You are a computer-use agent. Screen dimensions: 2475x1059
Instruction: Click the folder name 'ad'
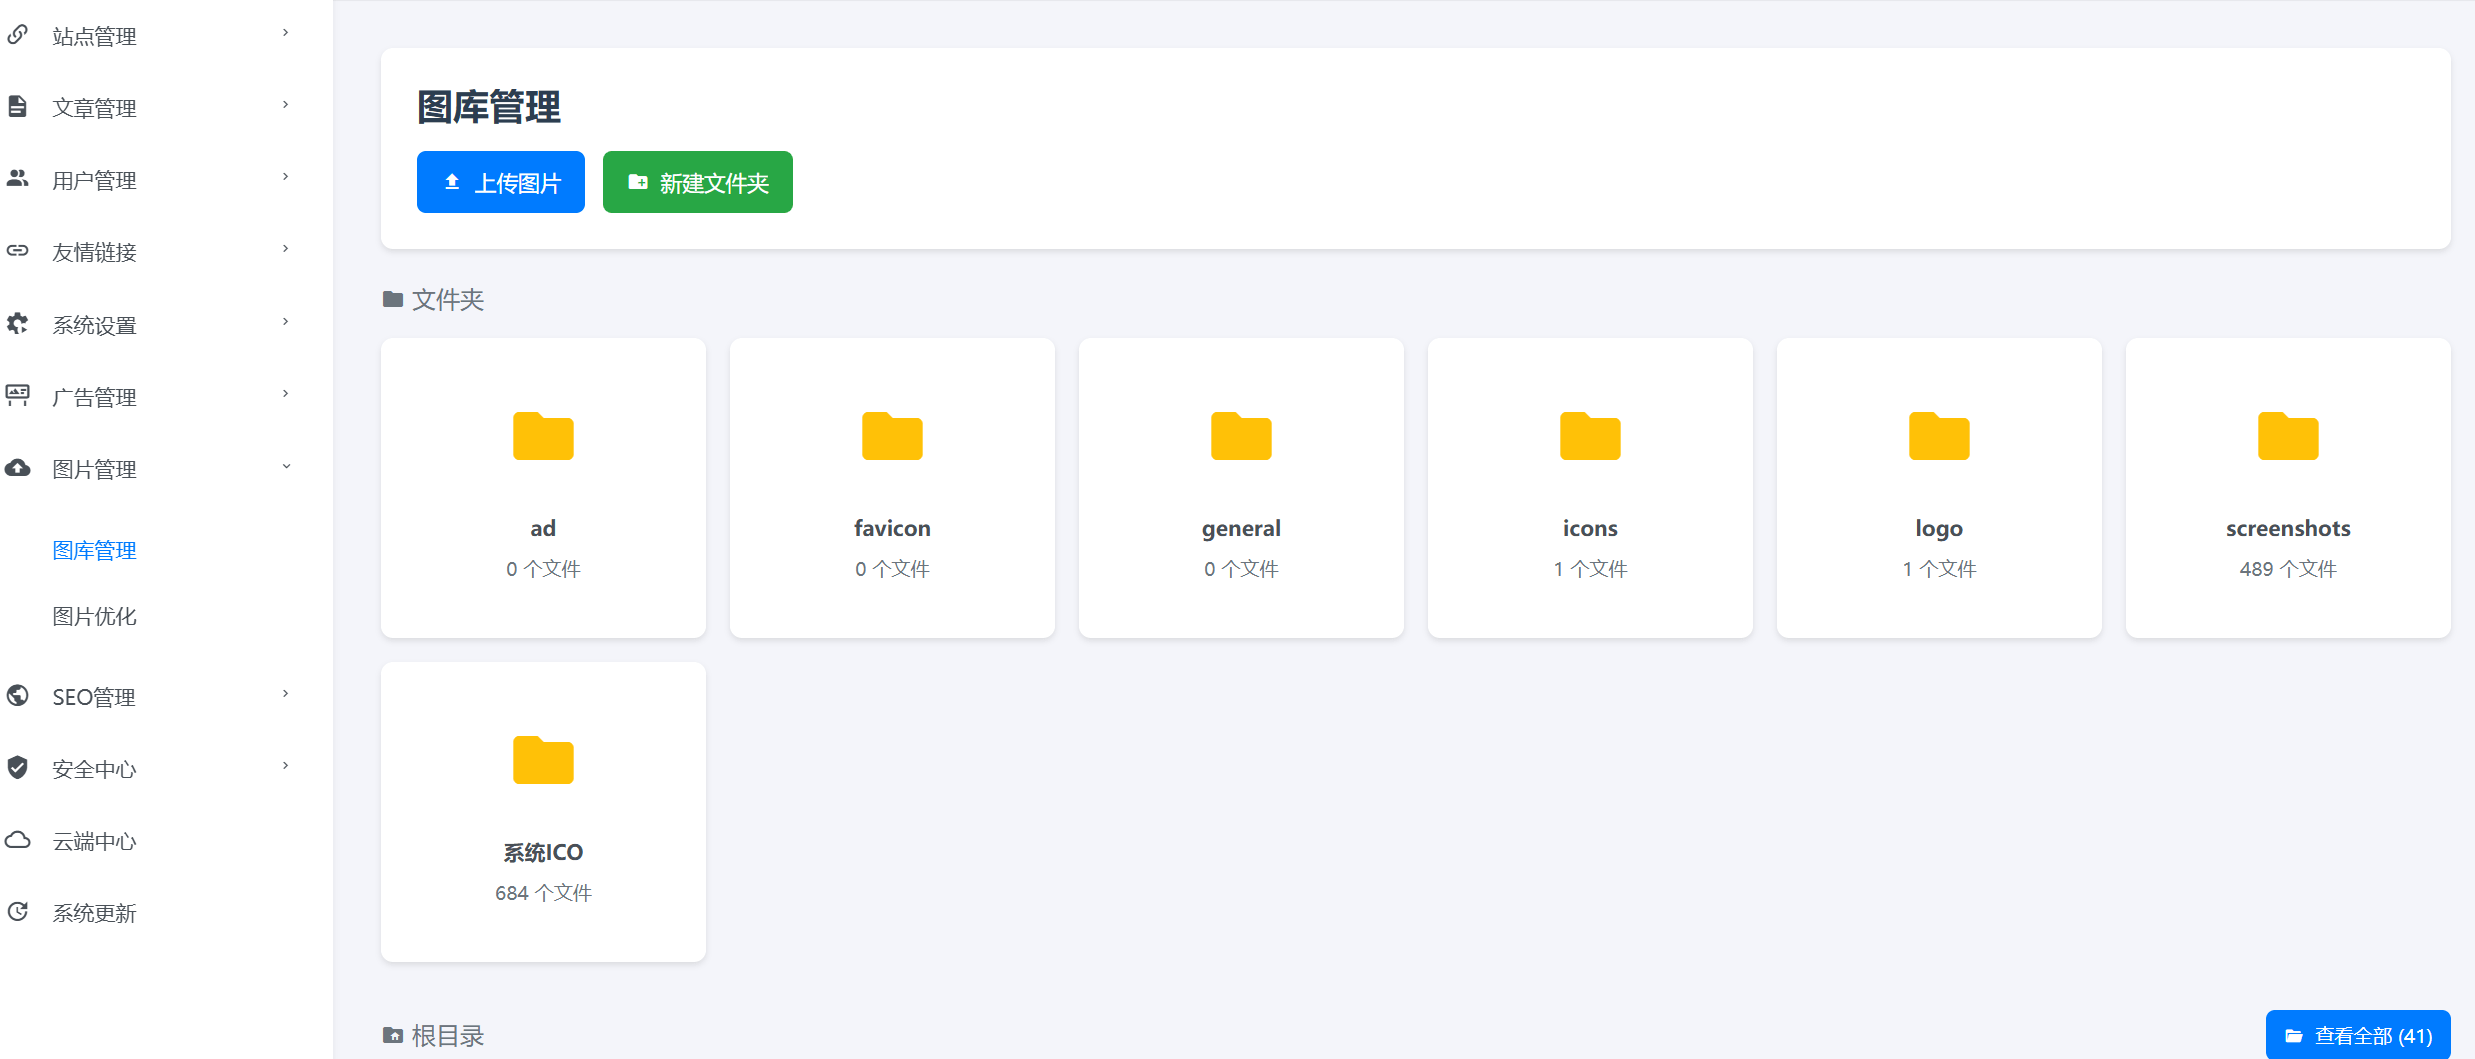tap(543, 528)
